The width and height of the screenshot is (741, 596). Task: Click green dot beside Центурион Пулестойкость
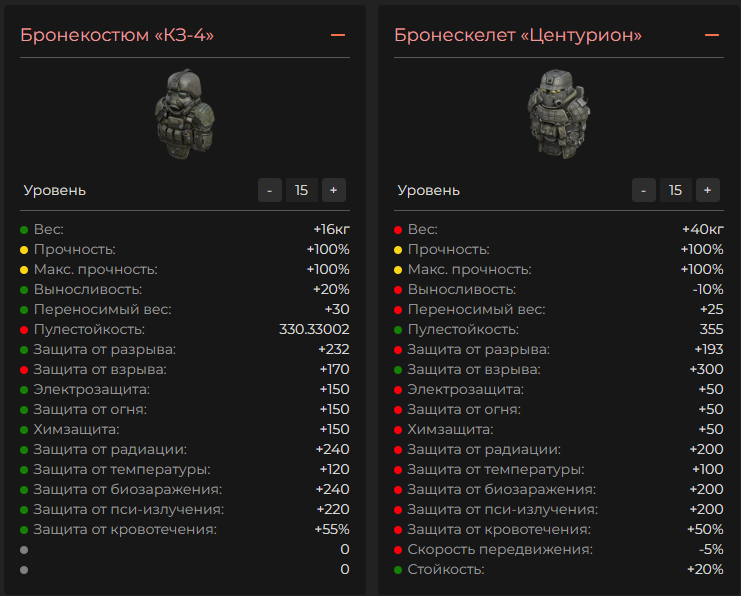coord(398,330)
